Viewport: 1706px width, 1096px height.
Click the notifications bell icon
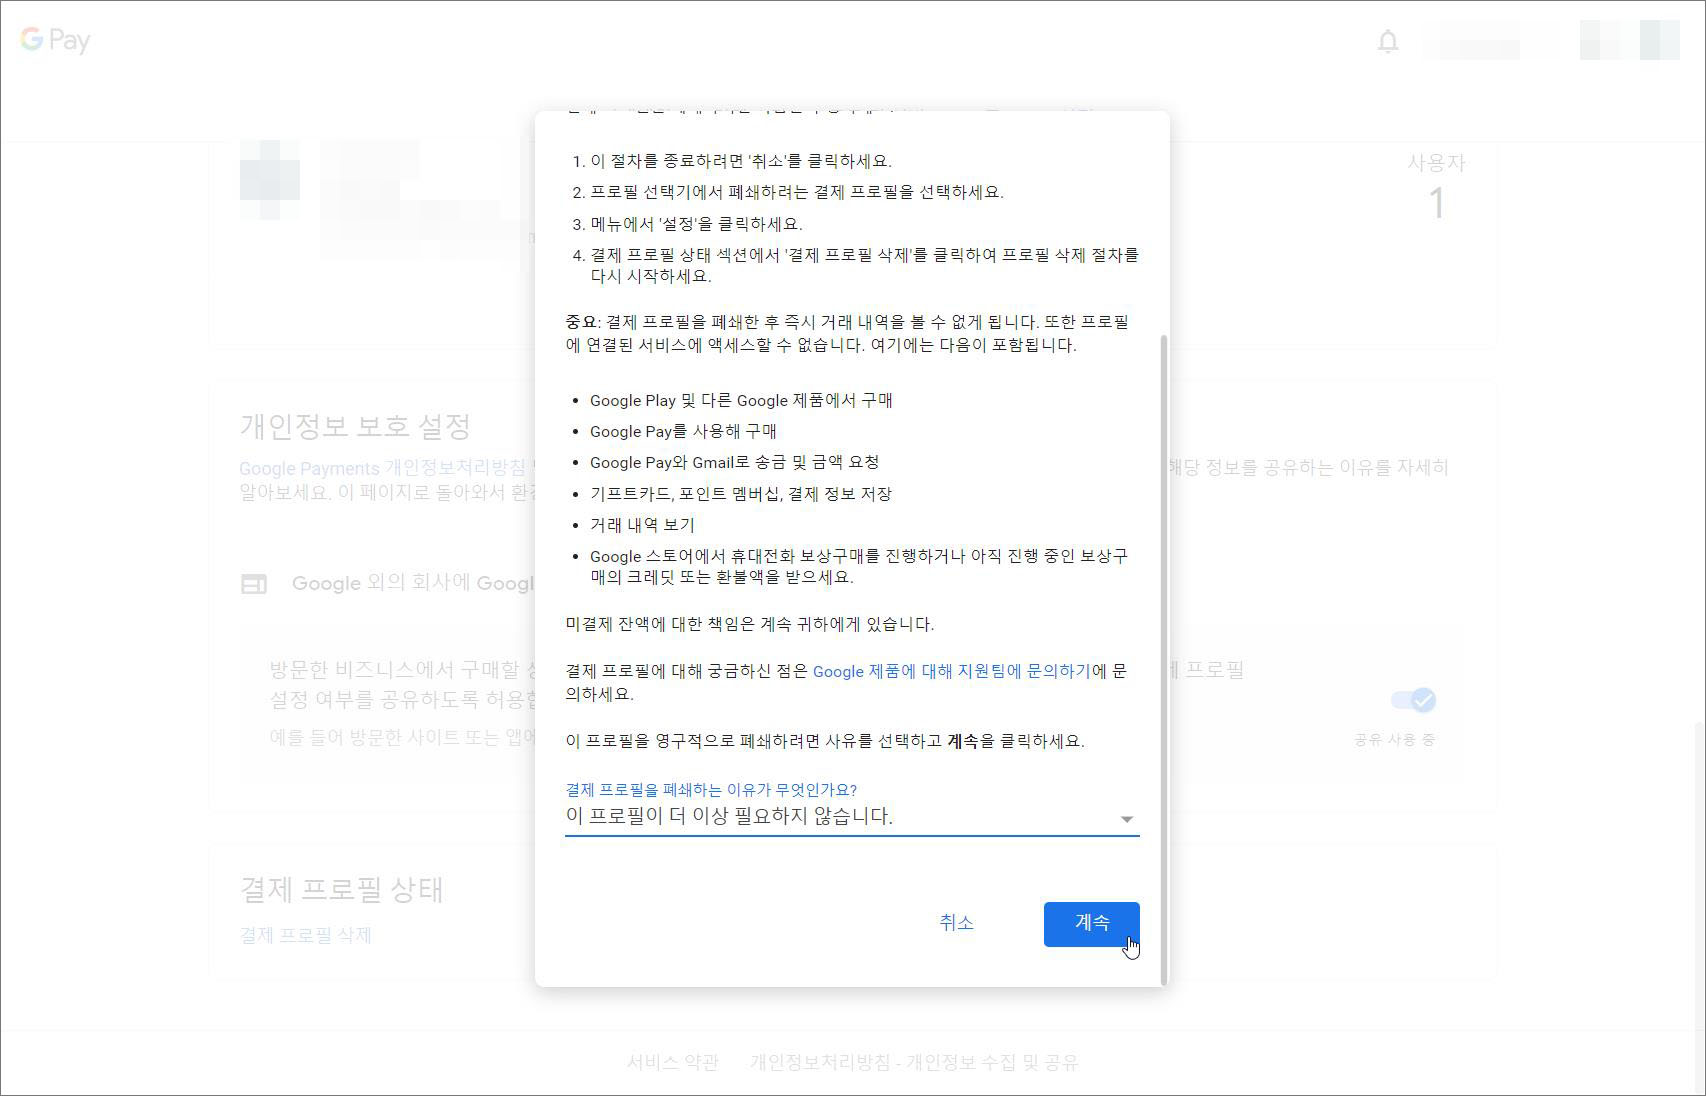pyautogui.click(x=1387, y=42)
